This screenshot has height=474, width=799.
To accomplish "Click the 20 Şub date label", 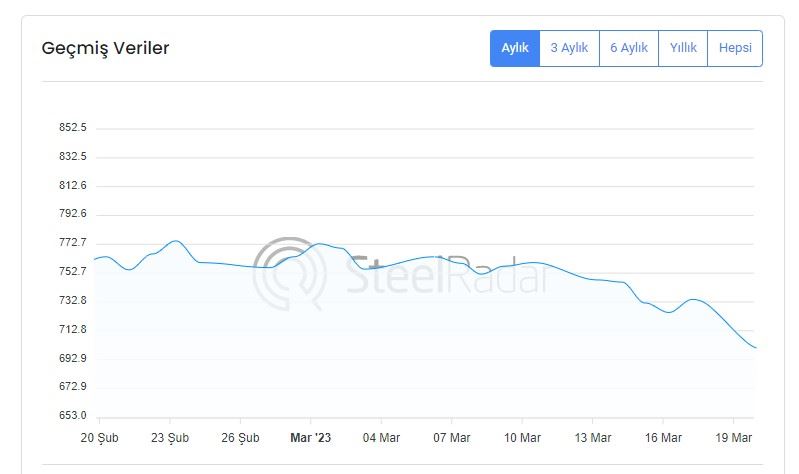I will [x=99, y=438].
